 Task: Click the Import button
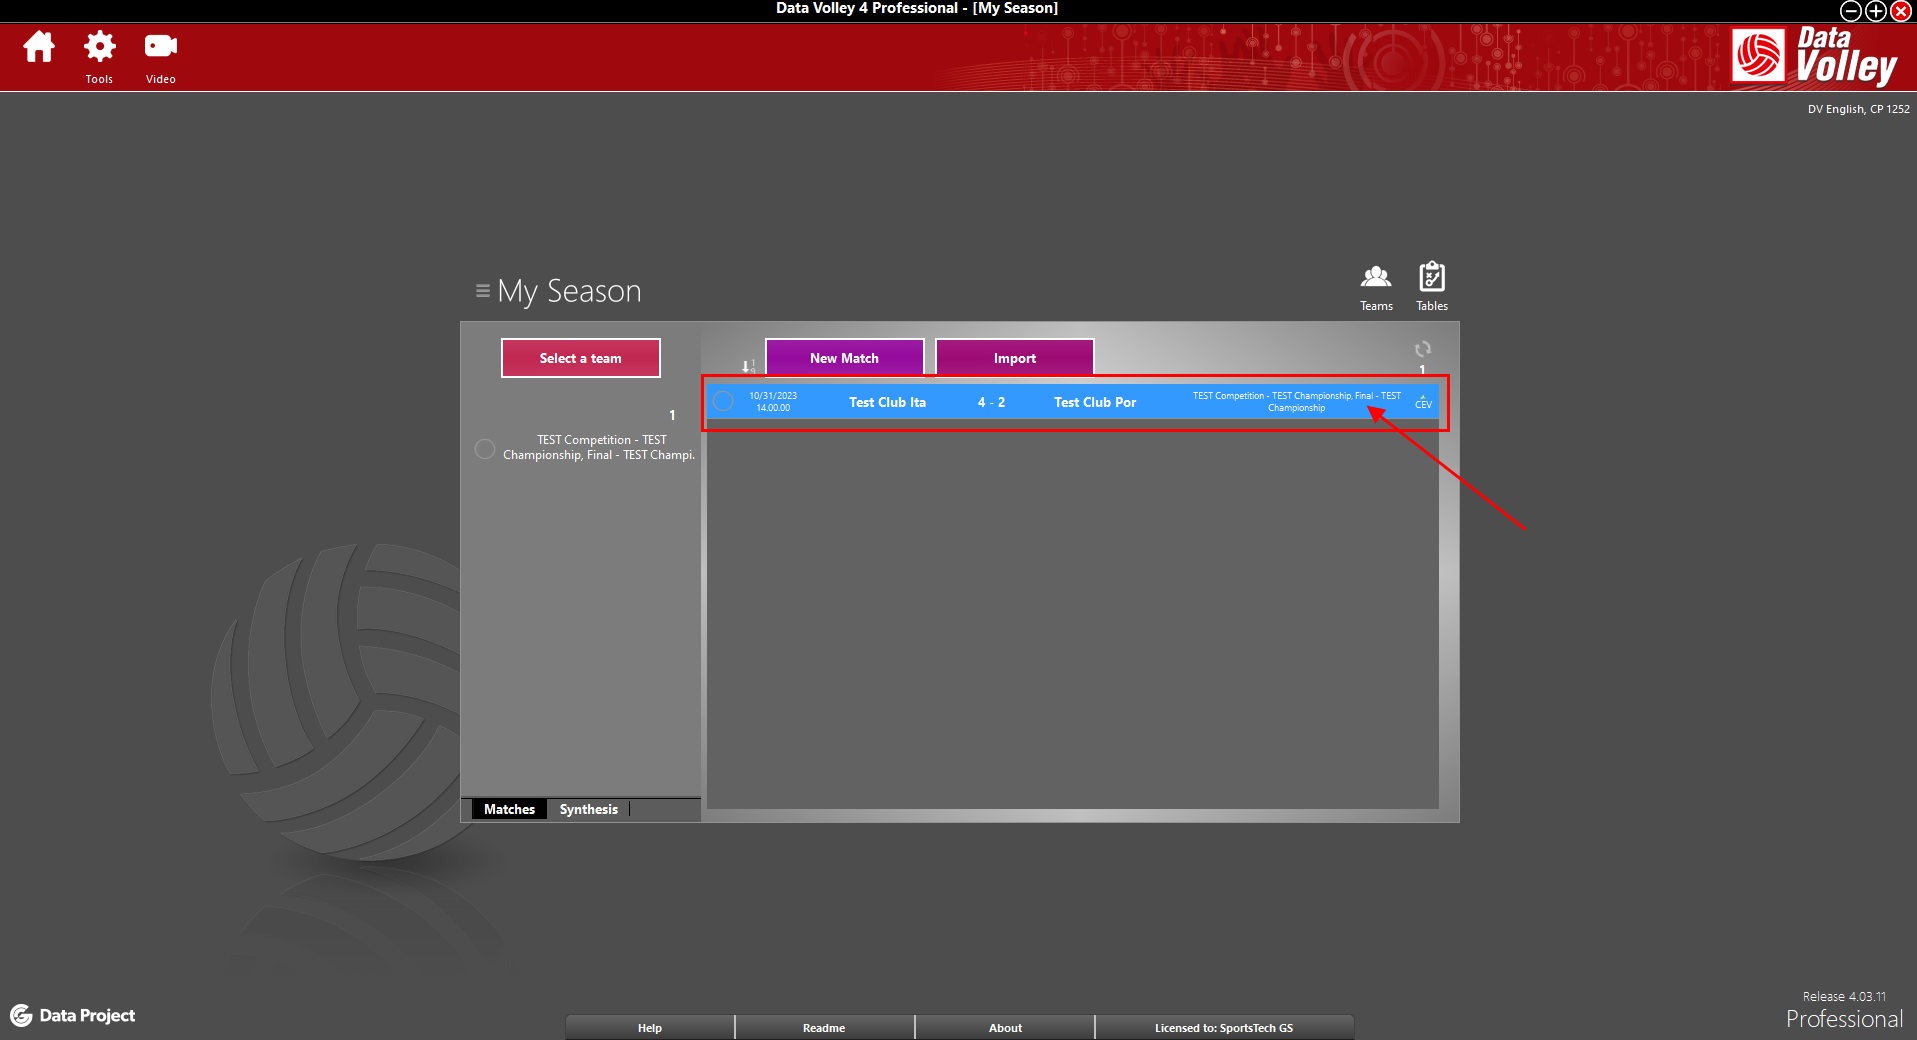tap(1014, 358)
